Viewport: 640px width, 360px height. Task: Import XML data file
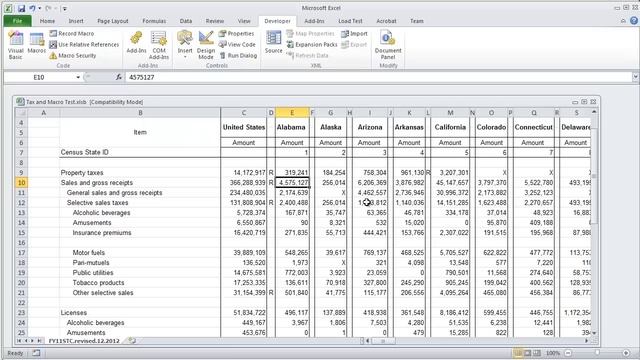354,33
